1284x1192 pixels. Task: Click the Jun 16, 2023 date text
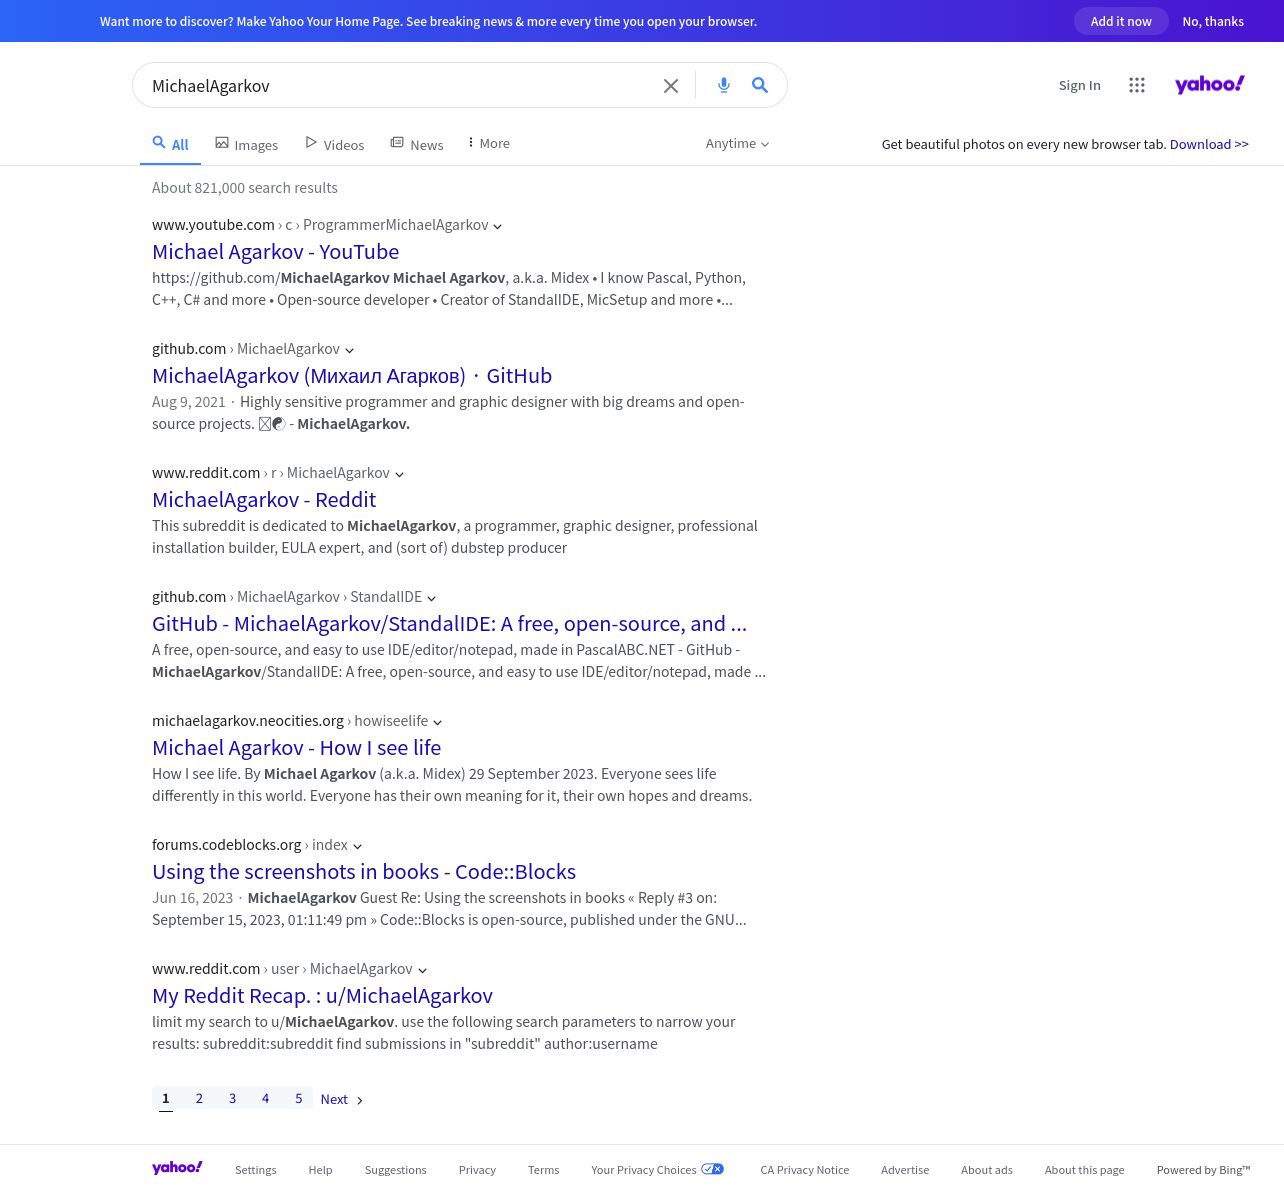tap(192, 898)
